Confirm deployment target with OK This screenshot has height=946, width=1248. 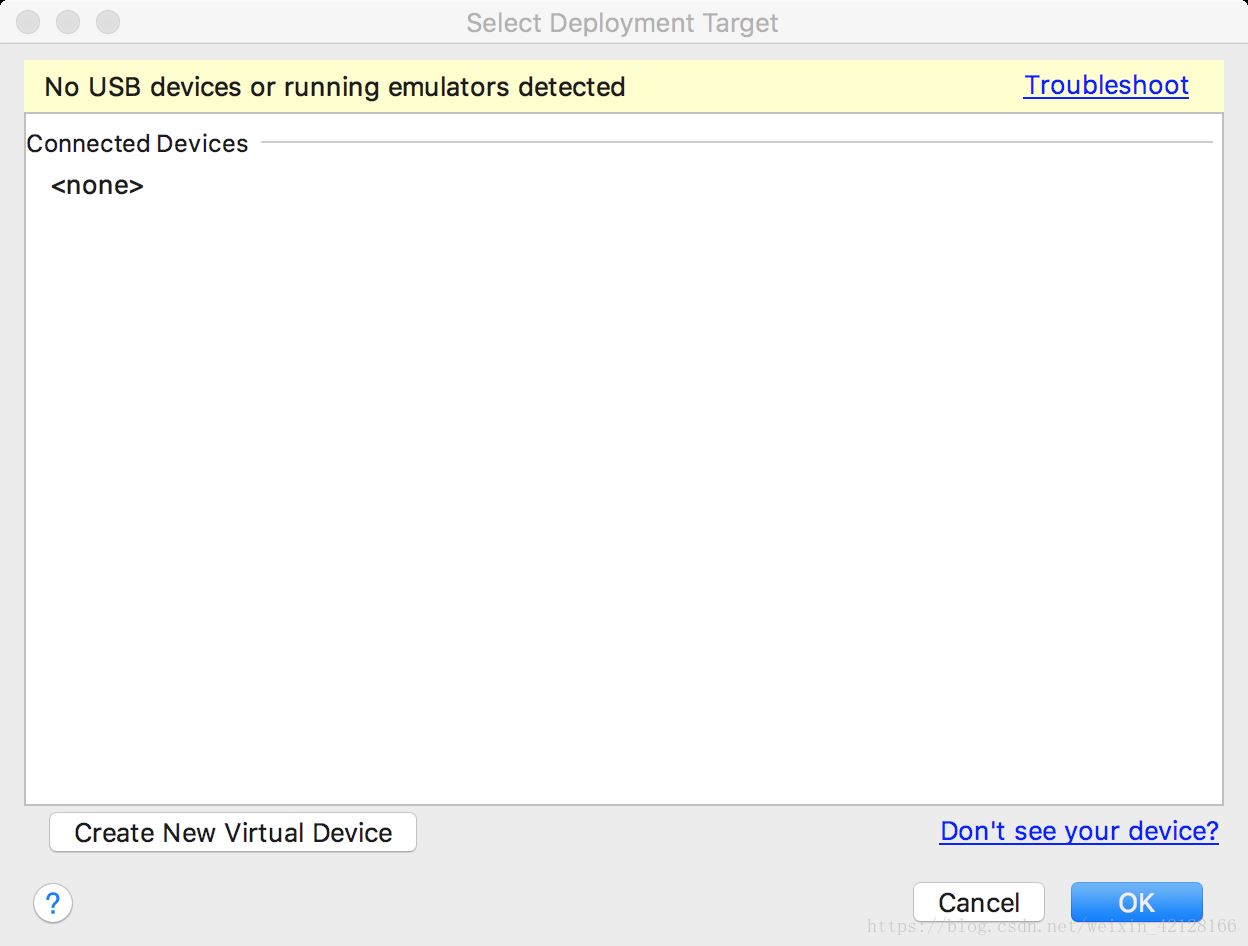pyautogui.click(x=1136, y=901)
